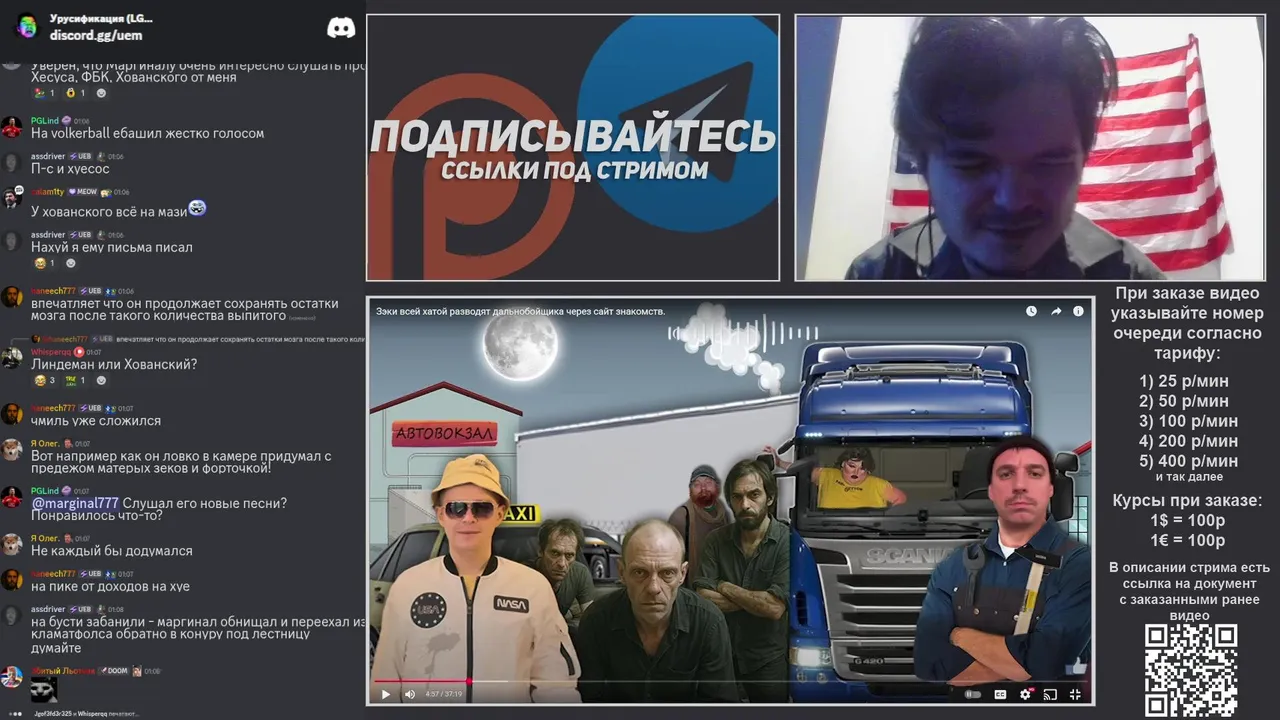Click the play button in the video player

click(386, 694)
